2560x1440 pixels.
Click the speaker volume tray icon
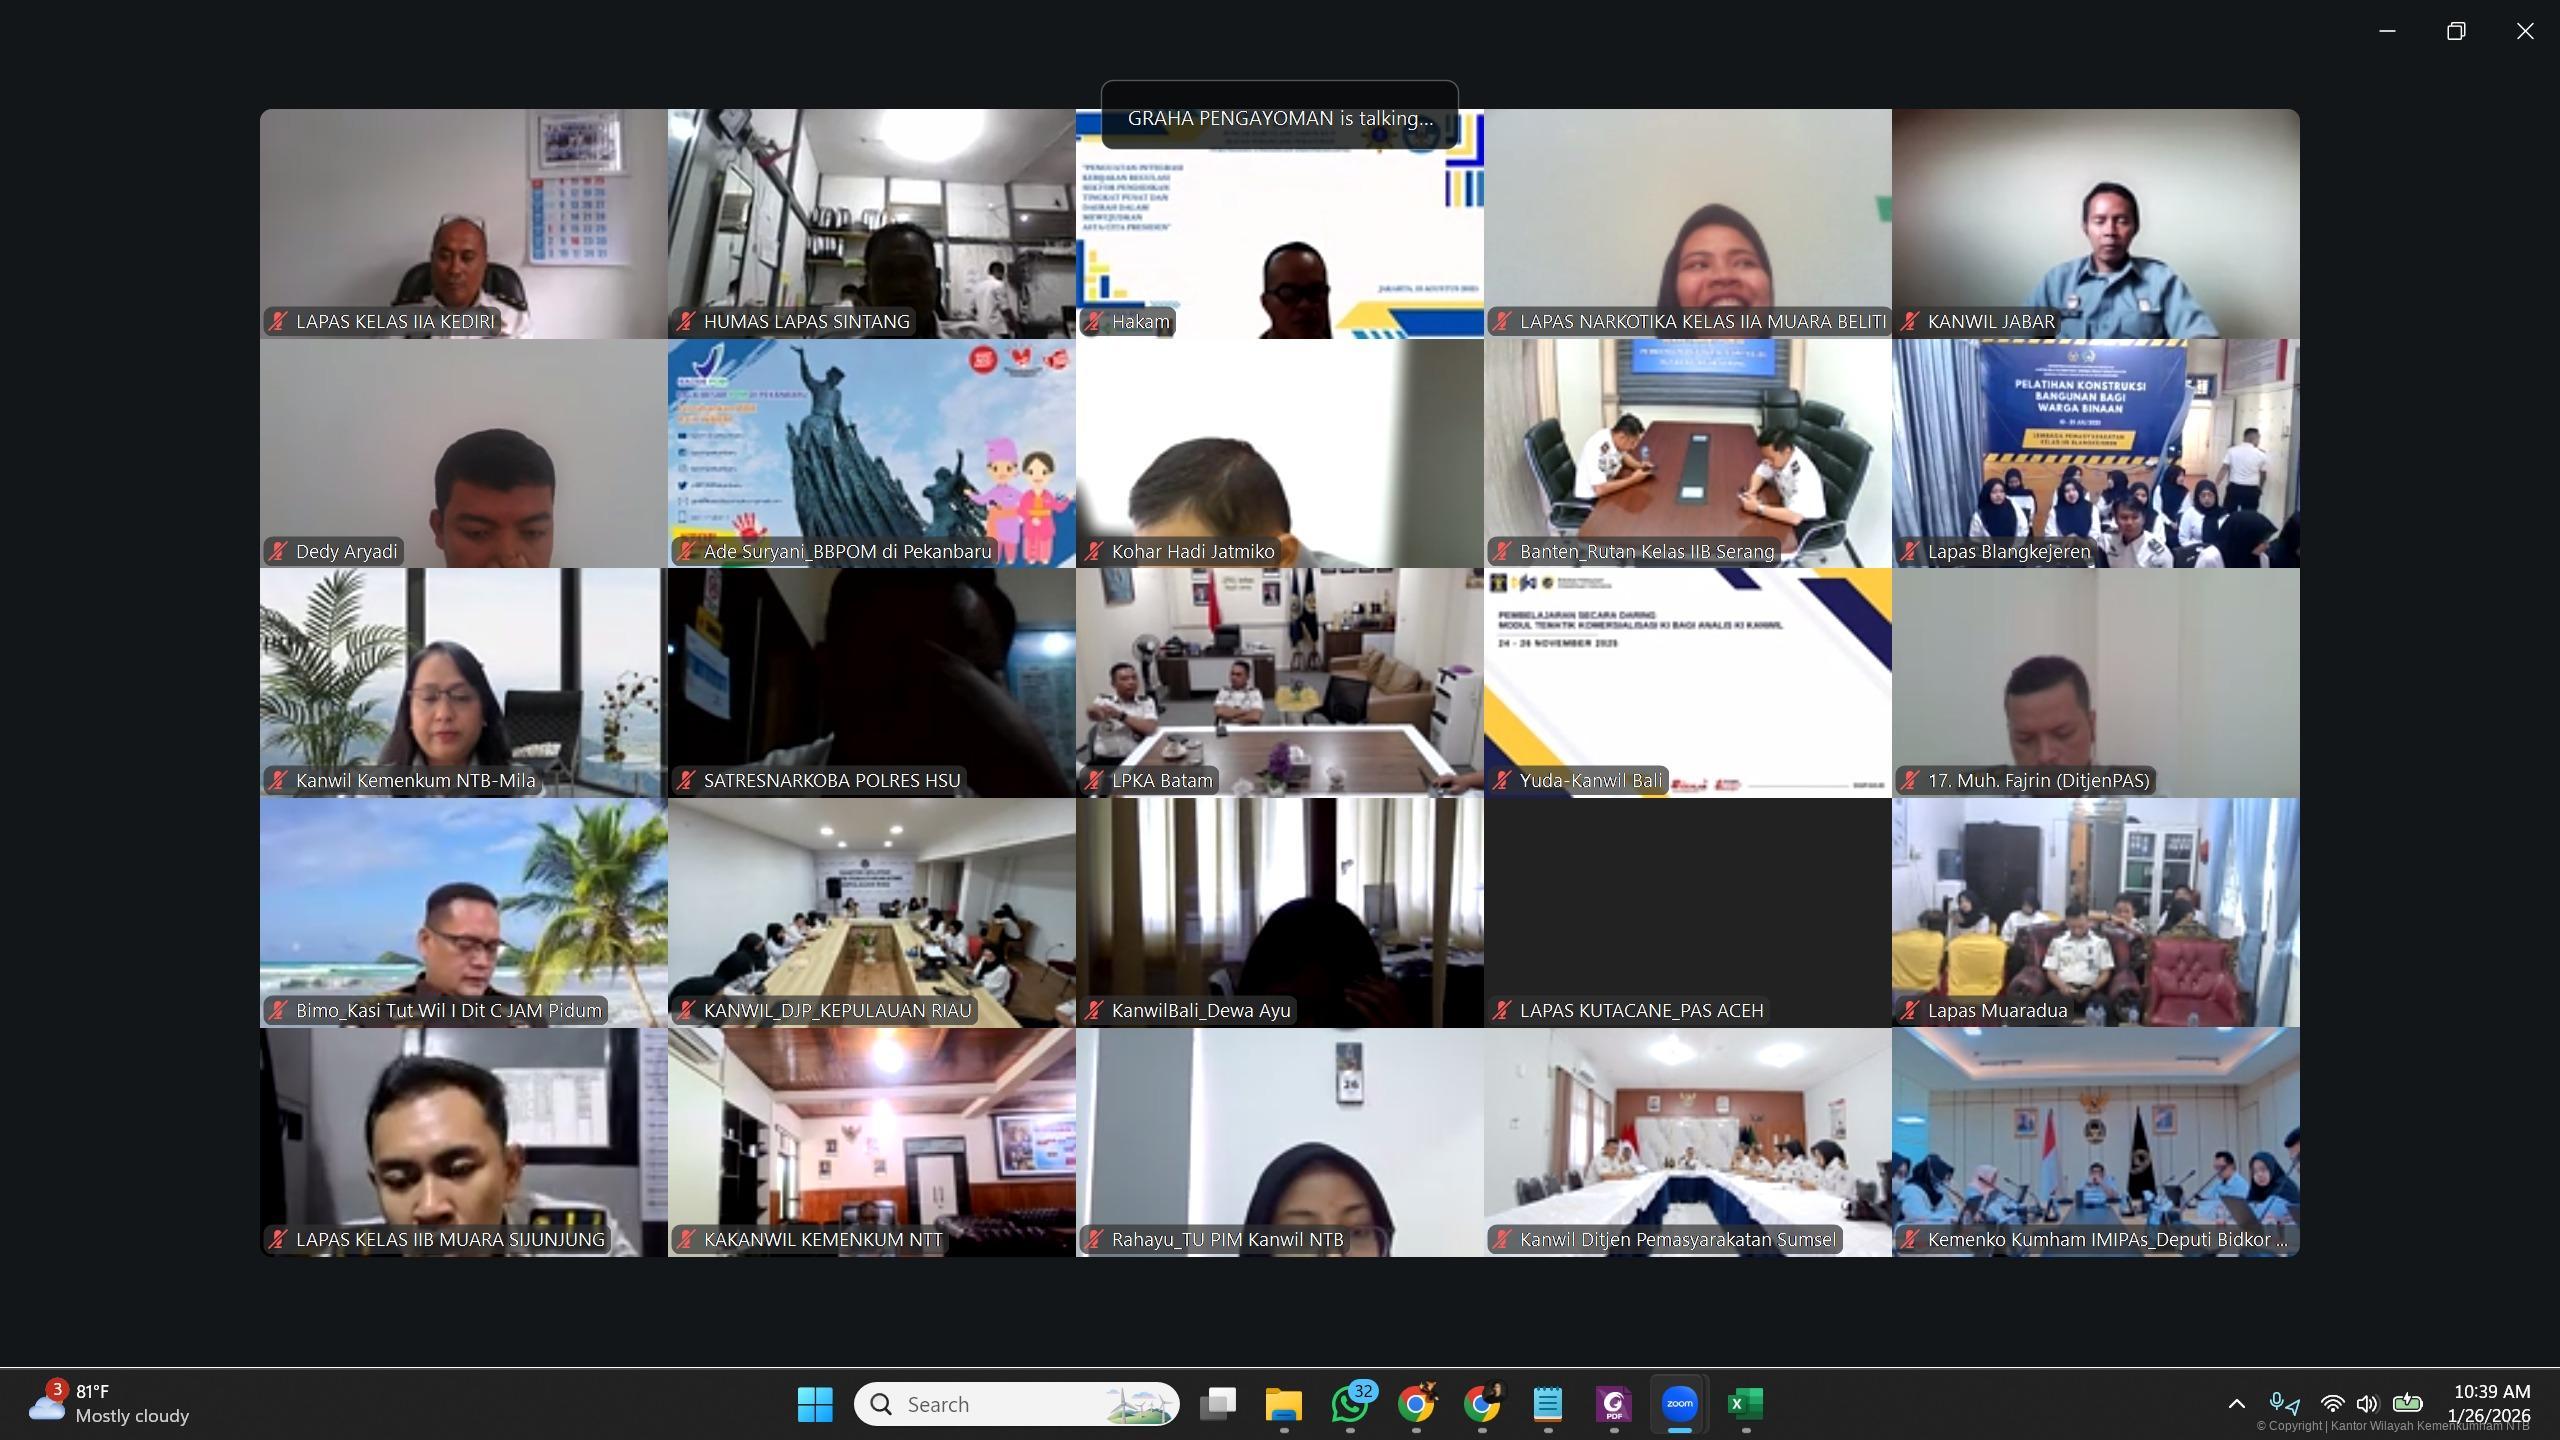click(2367, 1404)
